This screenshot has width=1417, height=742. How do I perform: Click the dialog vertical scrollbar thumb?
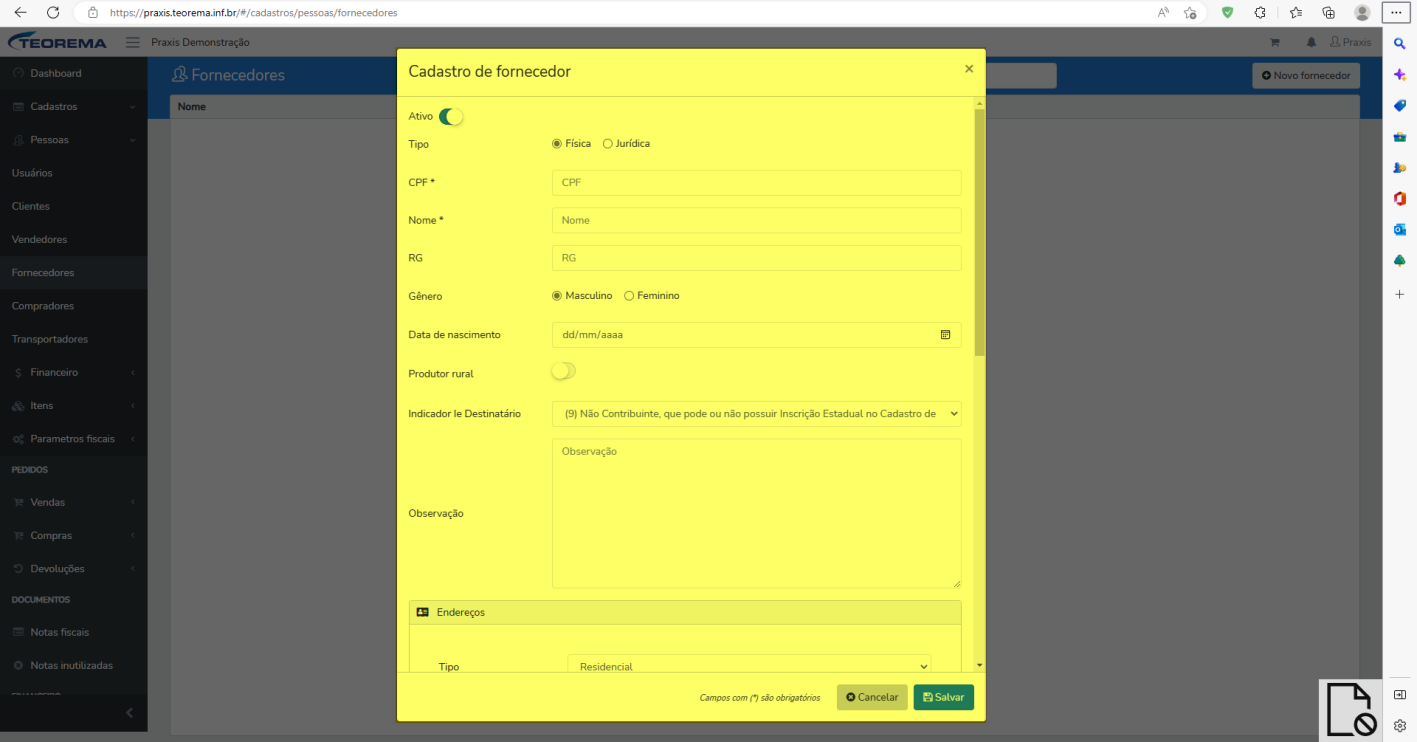point(980,232)
